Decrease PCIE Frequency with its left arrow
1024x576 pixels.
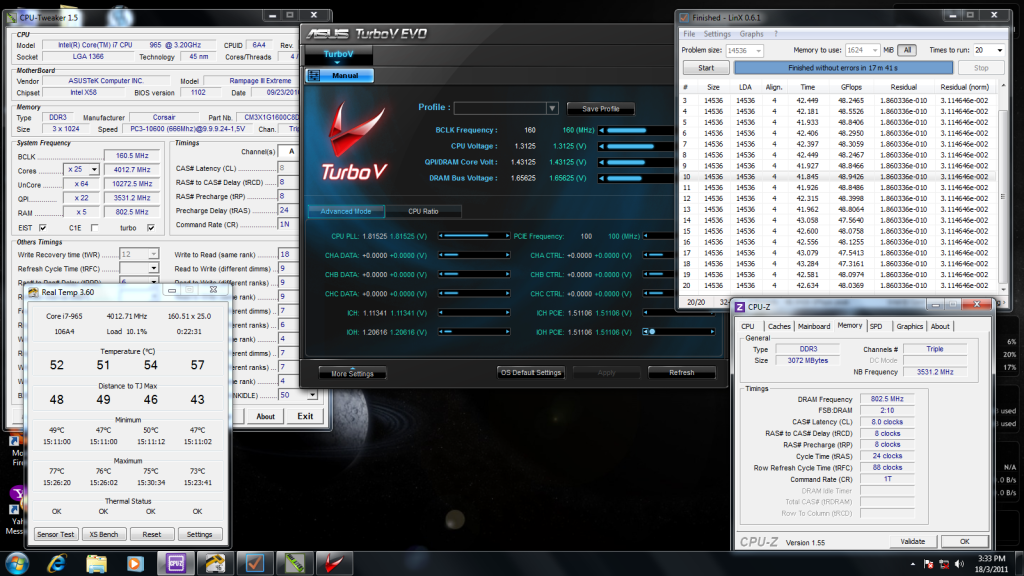tap(646, 236)
